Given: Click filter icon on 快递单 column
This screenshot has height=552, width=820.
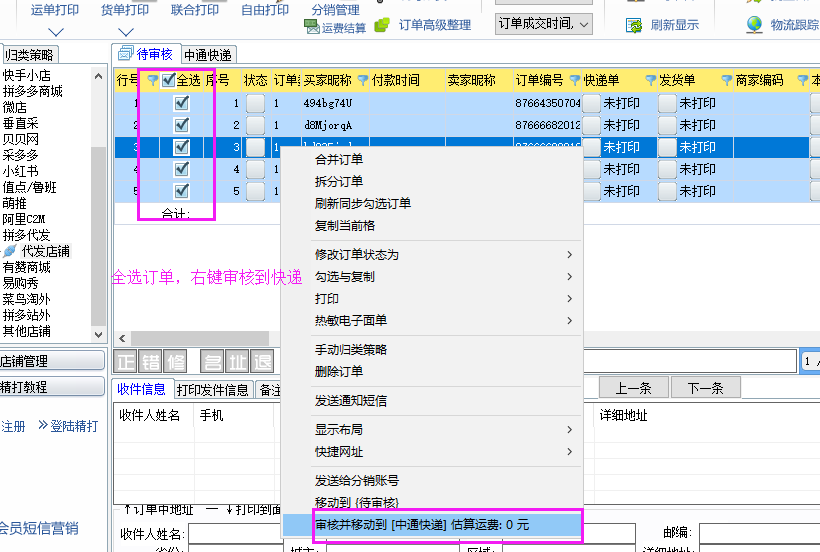Looking at the screenshot, I should click(651, 80).
